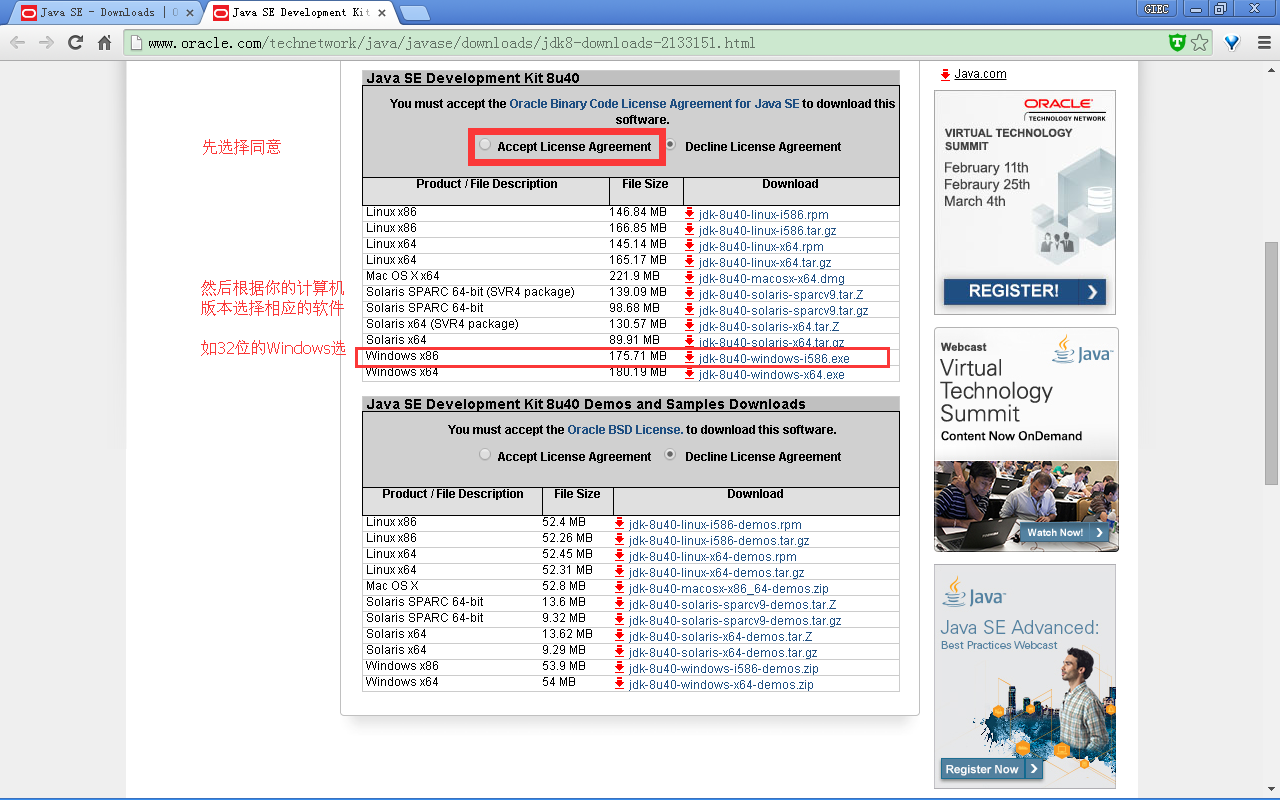Click the page icon in address bar
The width and height of the screenshot is (1280, 800).
(137, 43)
